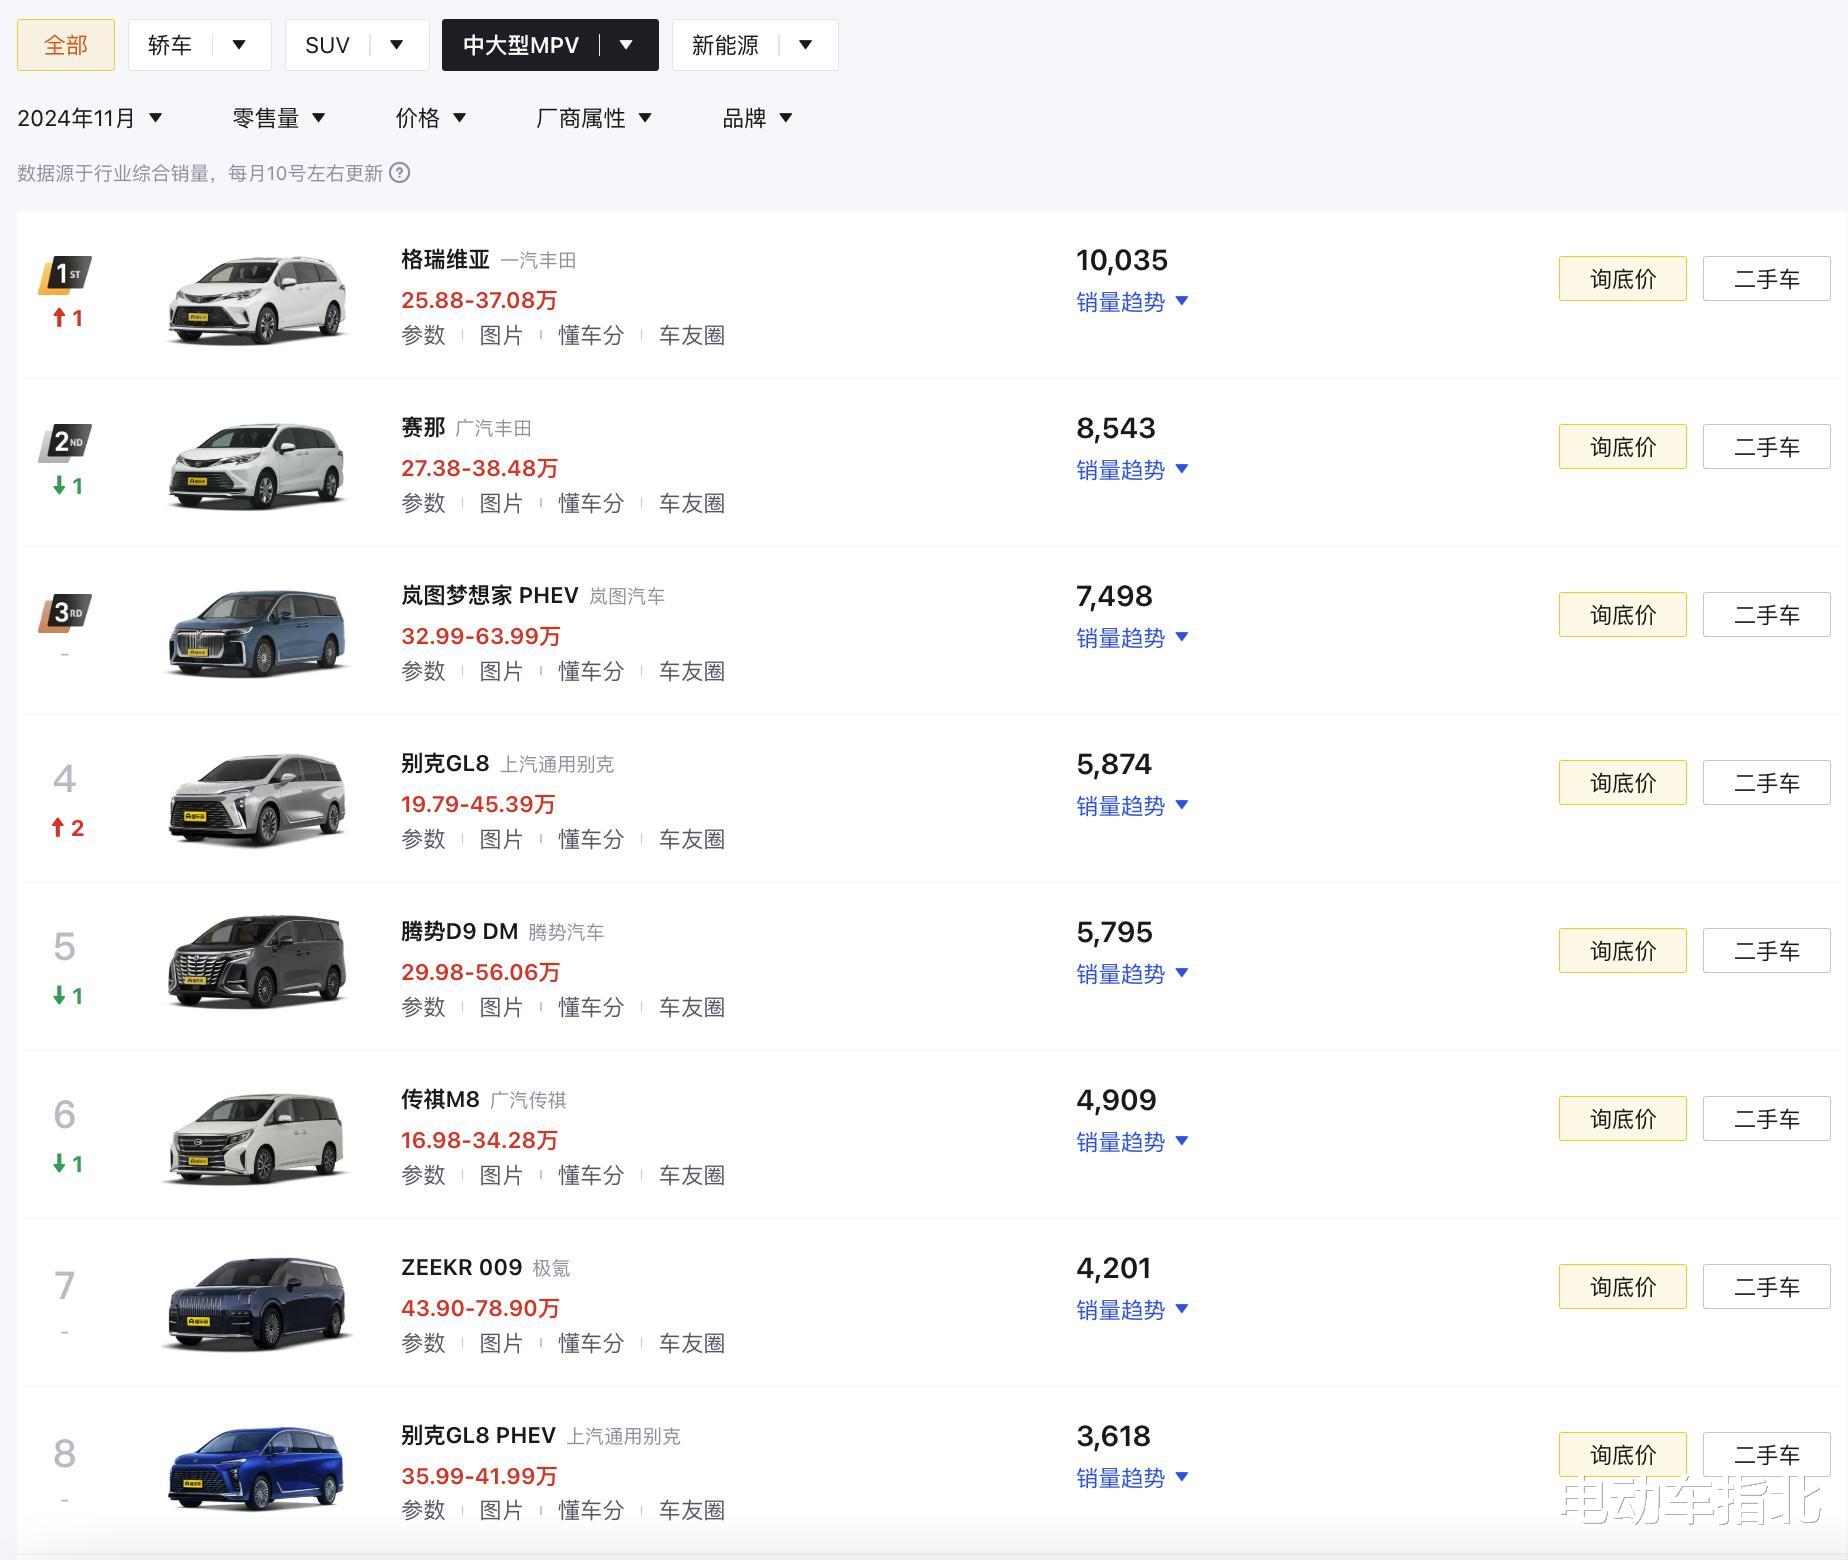Click 二手车 button for 传祺M8
Image resolution: width=1848 pixels, height=1560 pixels.
[1766, 1119]
